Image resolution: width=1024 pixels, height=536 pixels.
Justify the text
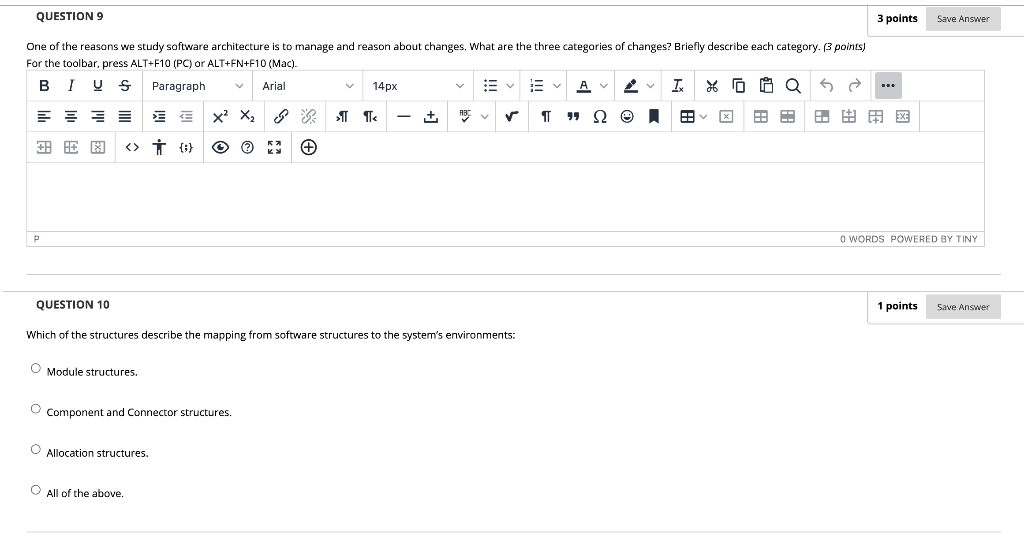[x=125, y=116]
